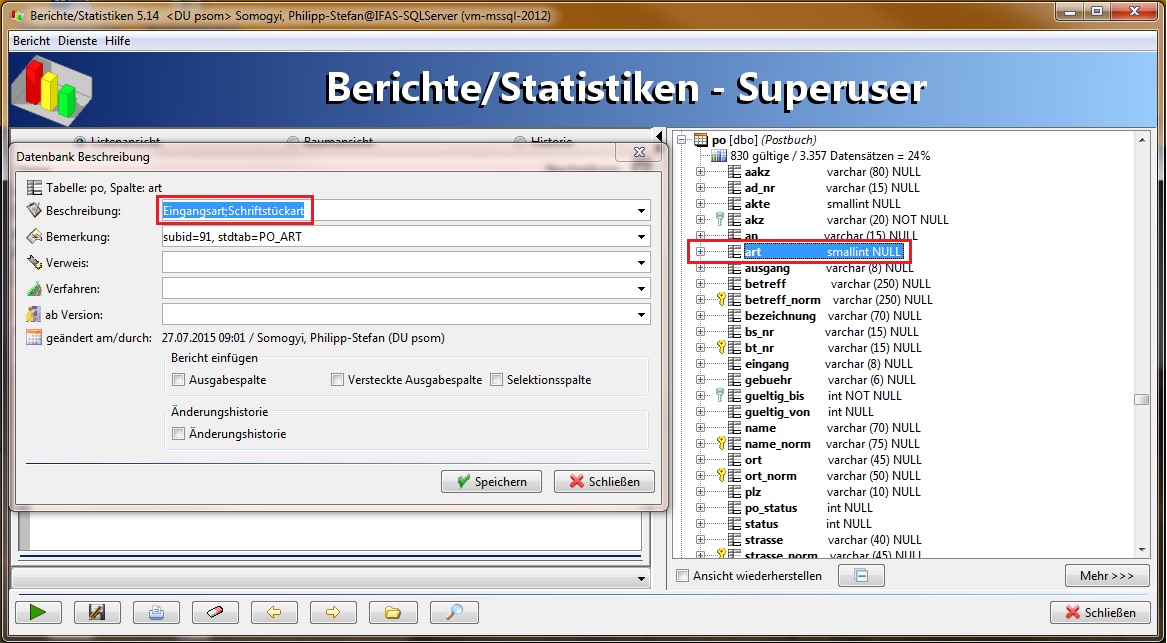Click the magnifying glass search button
The image size is (1167, 643).
[x=454, y=612]
